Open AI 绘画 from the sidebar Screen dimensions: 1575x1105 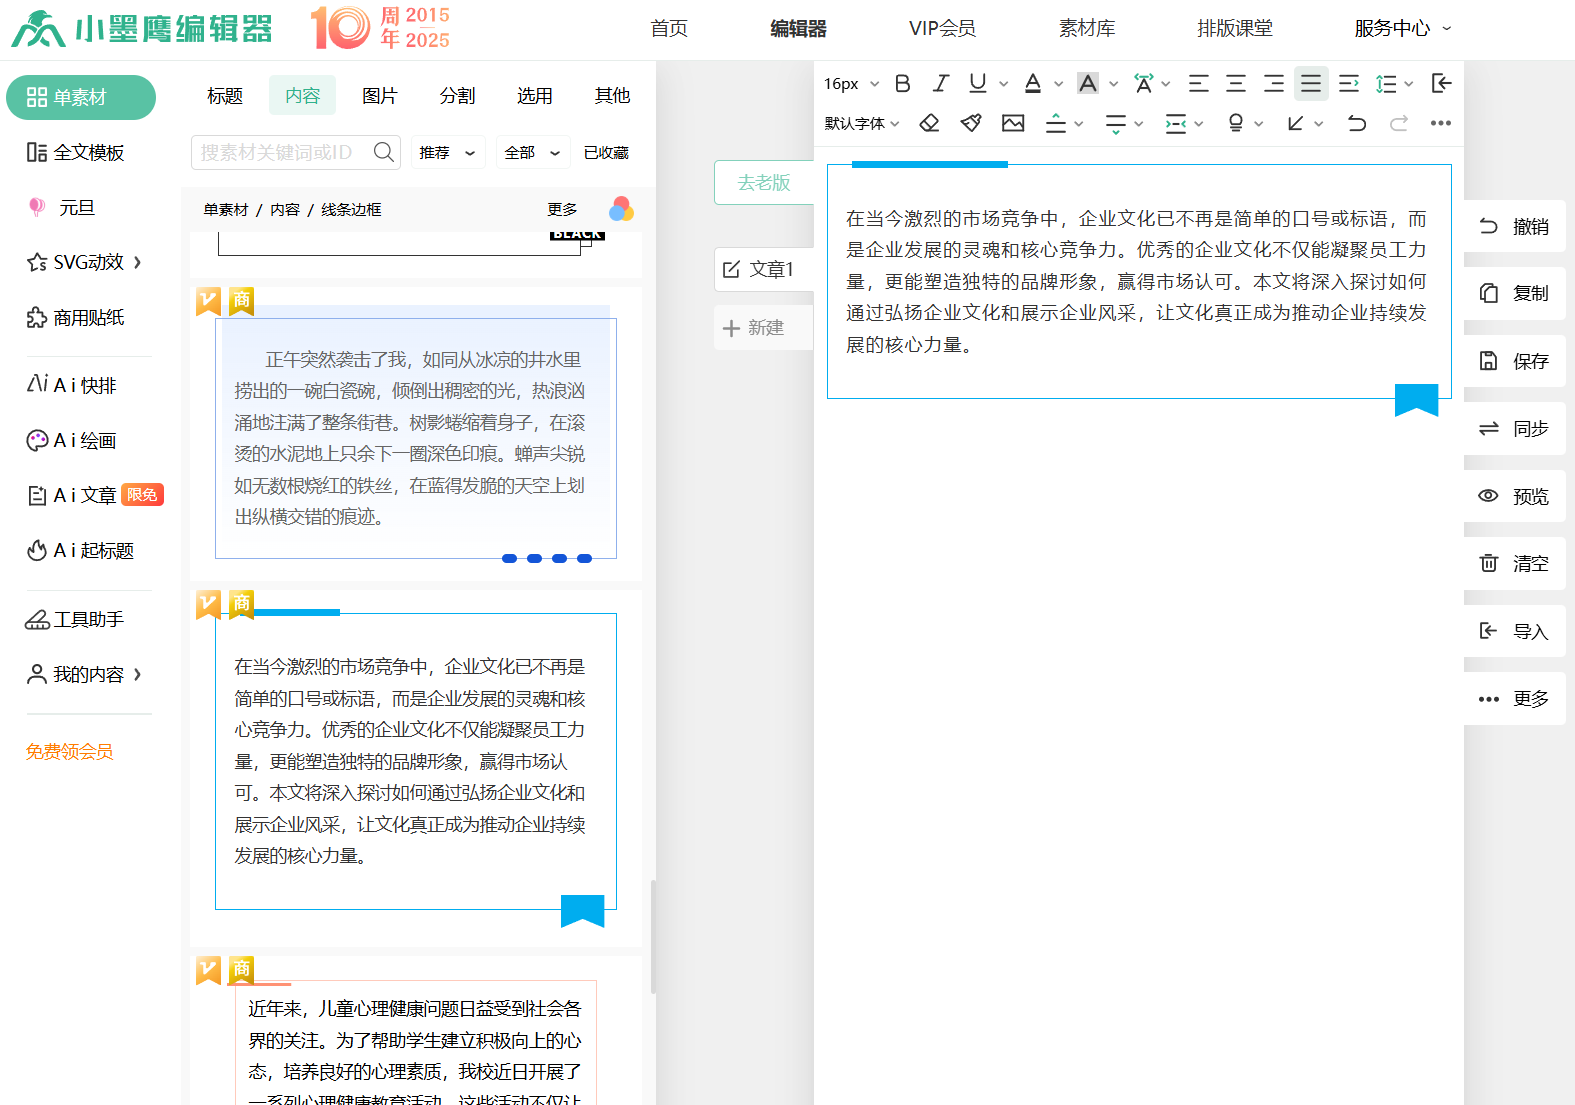(84, 440)
